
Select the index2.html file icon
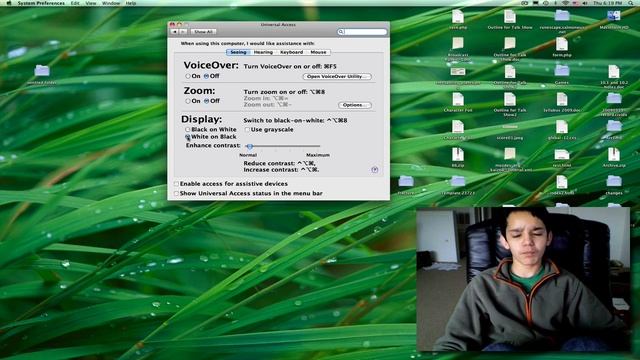562,182
